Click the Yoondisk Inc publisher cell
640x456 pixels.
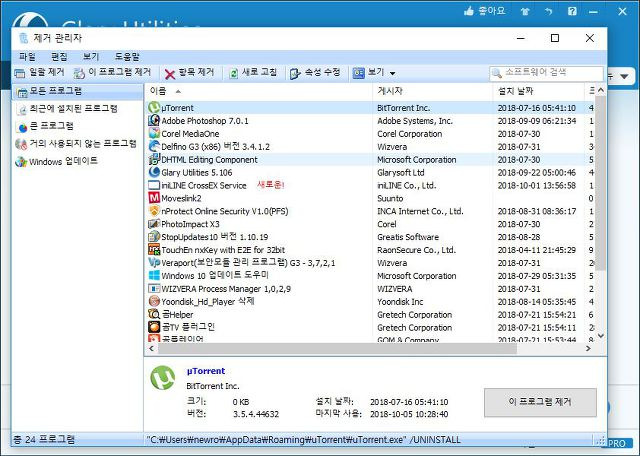point(400,302)
